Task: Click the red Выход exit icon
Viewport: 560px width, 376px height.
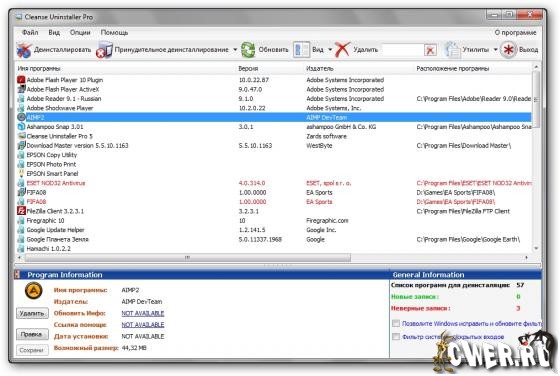Action: click(x=509, y=50)
